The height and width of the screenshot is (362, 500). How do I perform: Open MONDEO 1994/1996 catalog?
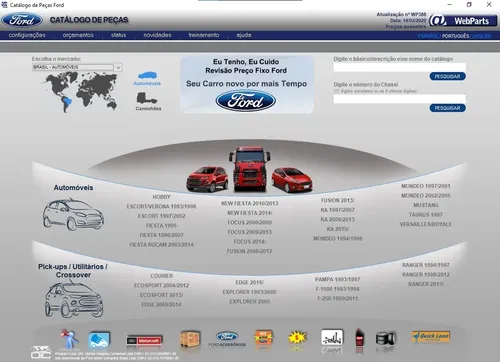point(337,239)
